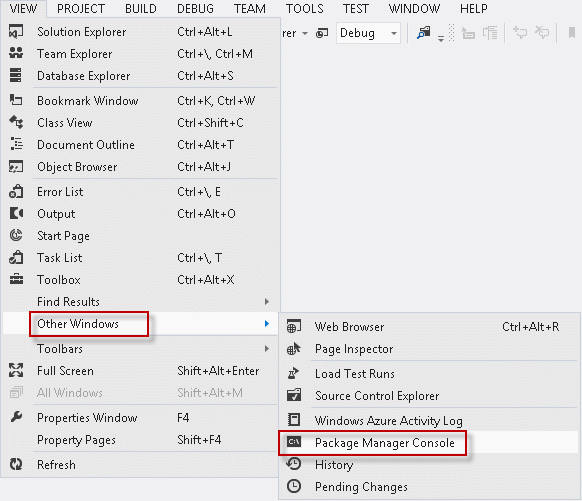582x501 pixels.
Task: Click the Uncomment selection toolbar icon
Action: pyautogui.click(x=542, y=33)
